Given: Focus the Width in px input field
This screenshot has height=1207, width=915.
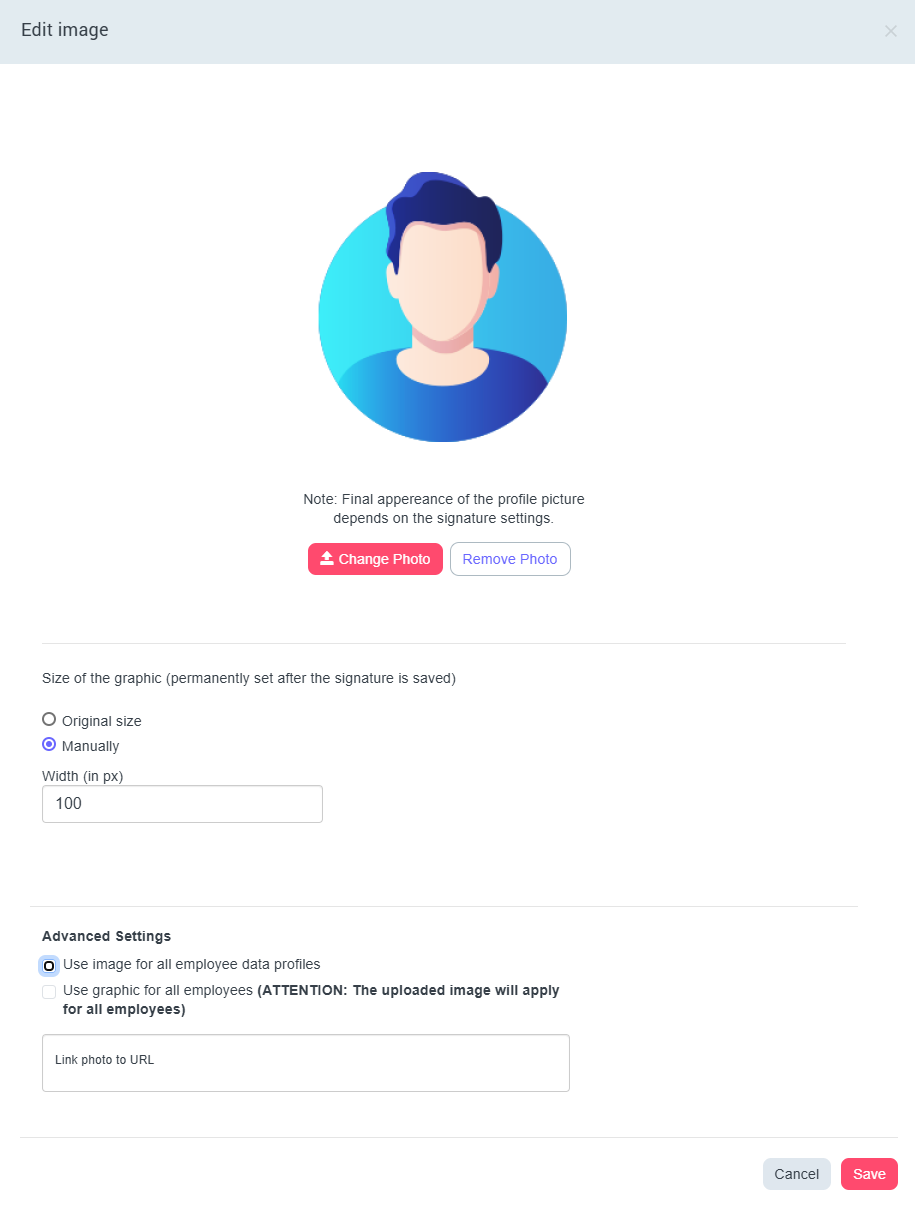Looking at the screenshot, I should point(182,804).
